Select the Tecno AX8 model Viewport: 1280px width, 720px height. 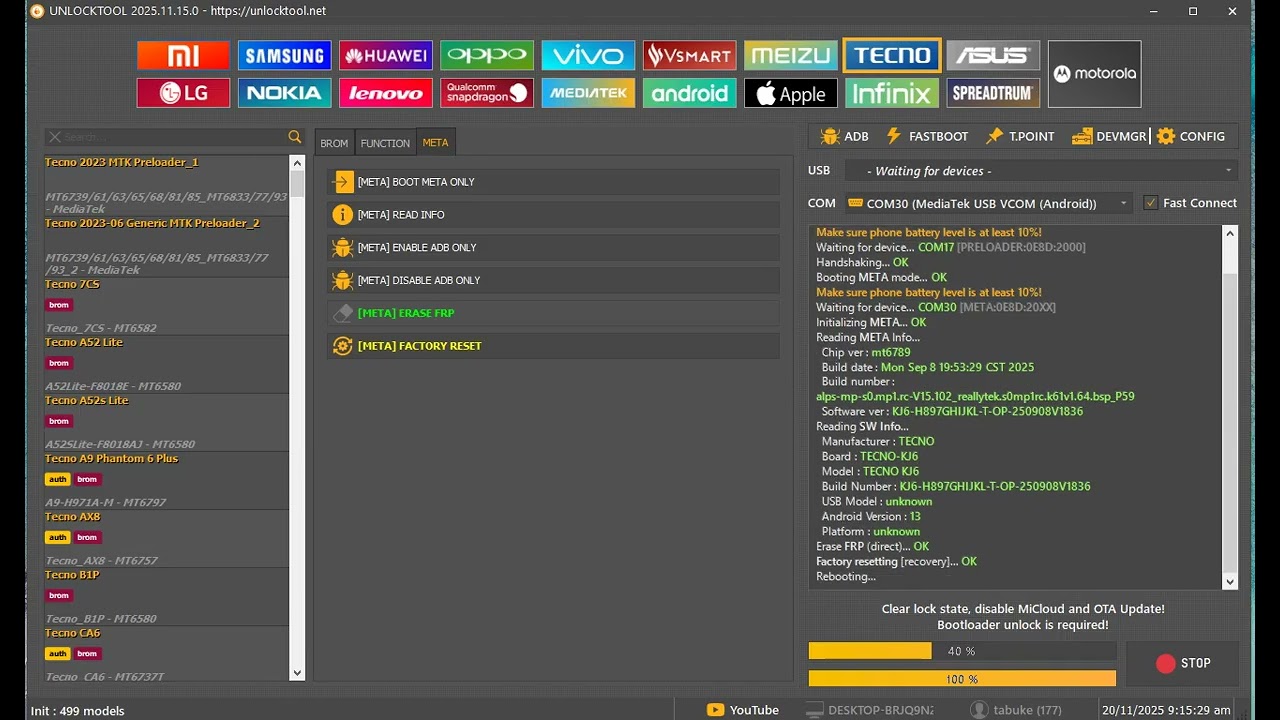[166, 539]
